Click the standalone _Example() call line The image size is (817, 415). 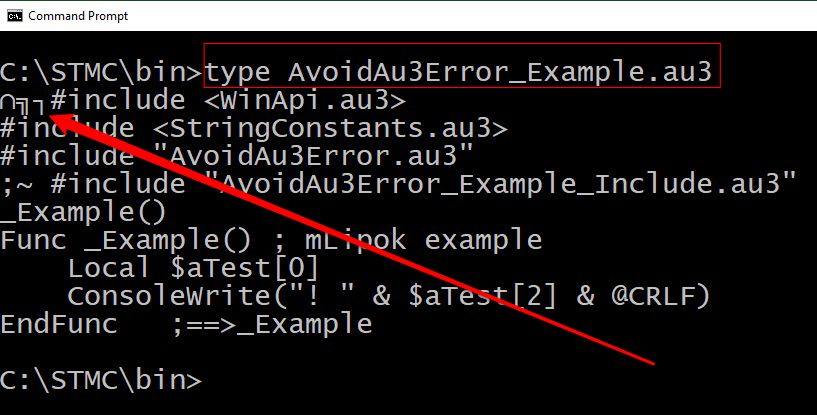pyautogui.click(x=83, y=212)
